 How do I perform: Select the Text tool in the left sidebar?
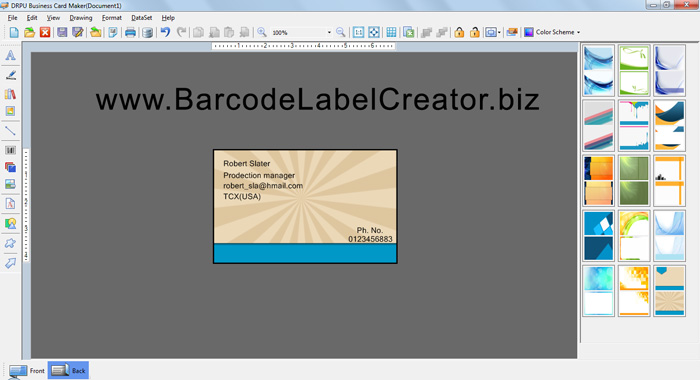11,56
